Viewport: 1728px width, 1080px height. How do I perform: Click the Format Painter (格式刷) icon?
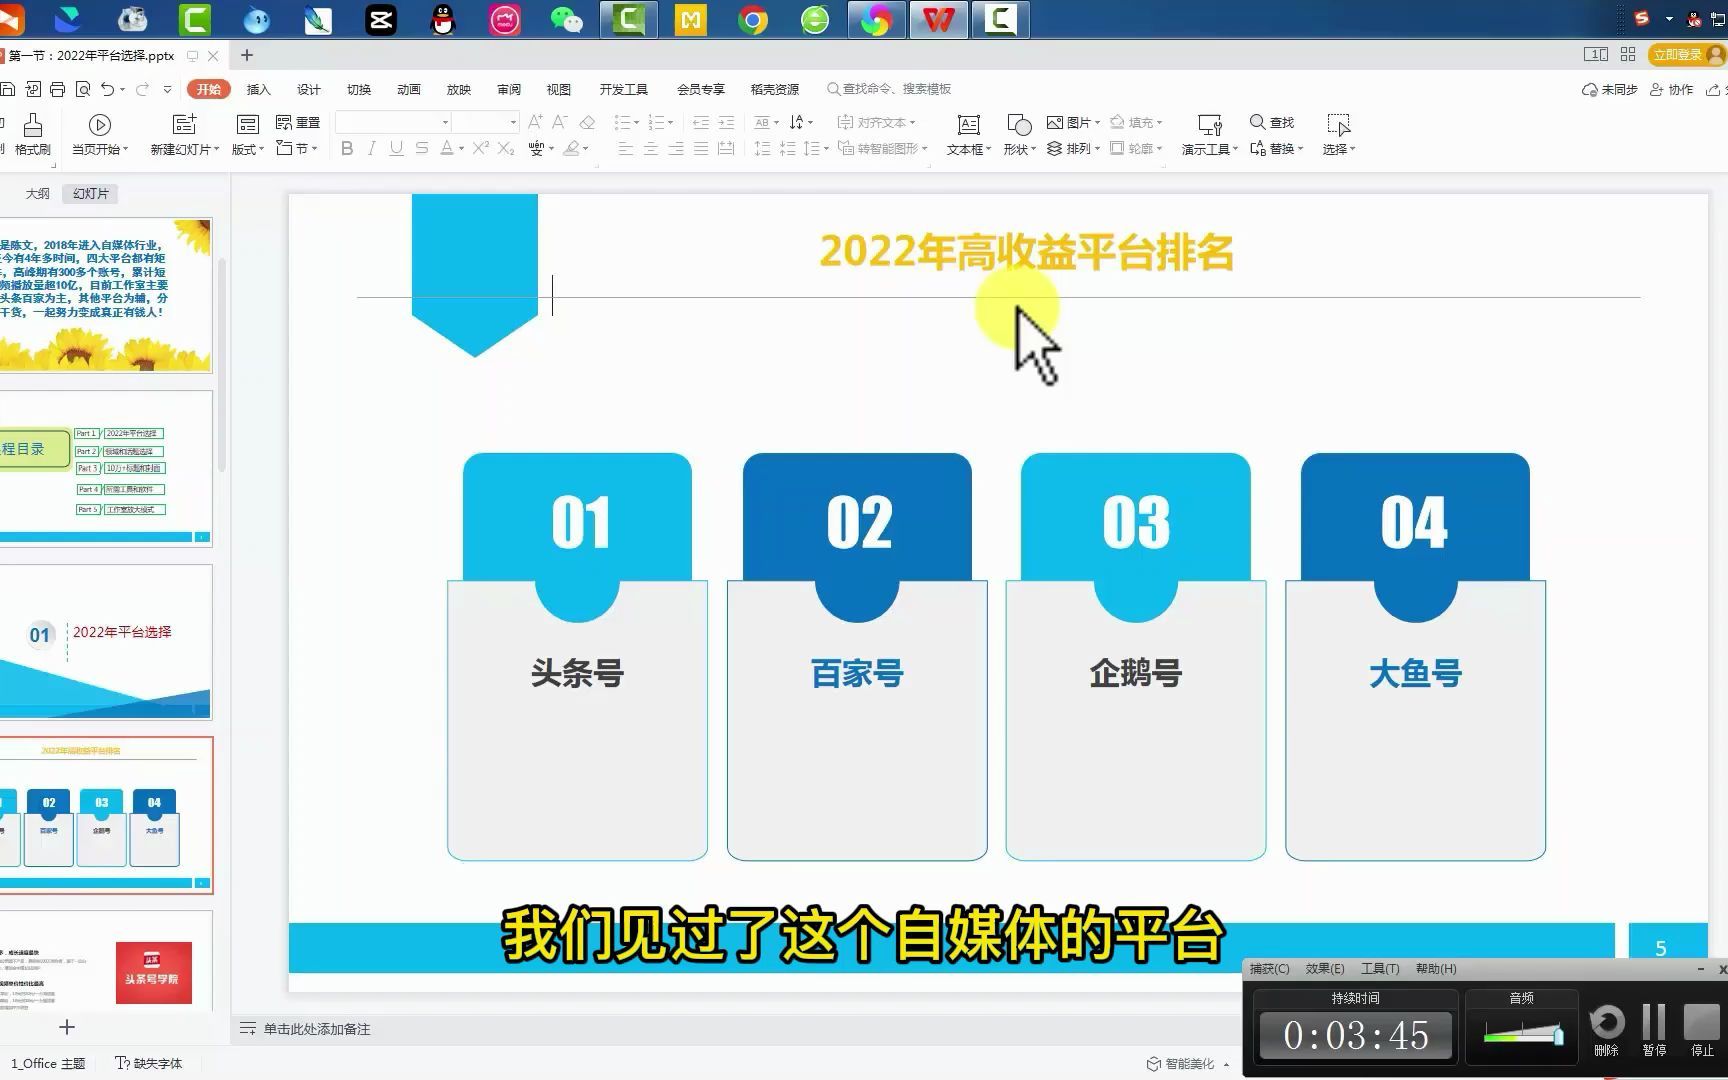[32, 125]
